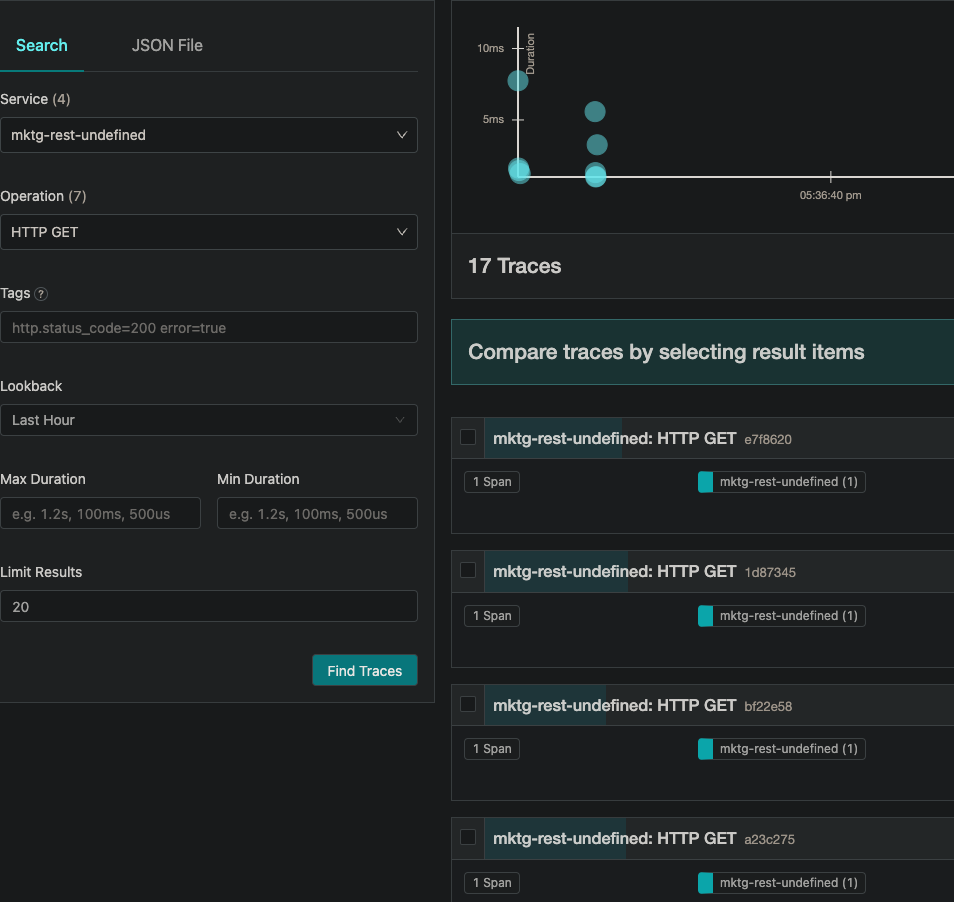This screenshot has width=954, height=902.
Task: Click the service count badge on trace bf22e58
Action: (x=780, y=748)
